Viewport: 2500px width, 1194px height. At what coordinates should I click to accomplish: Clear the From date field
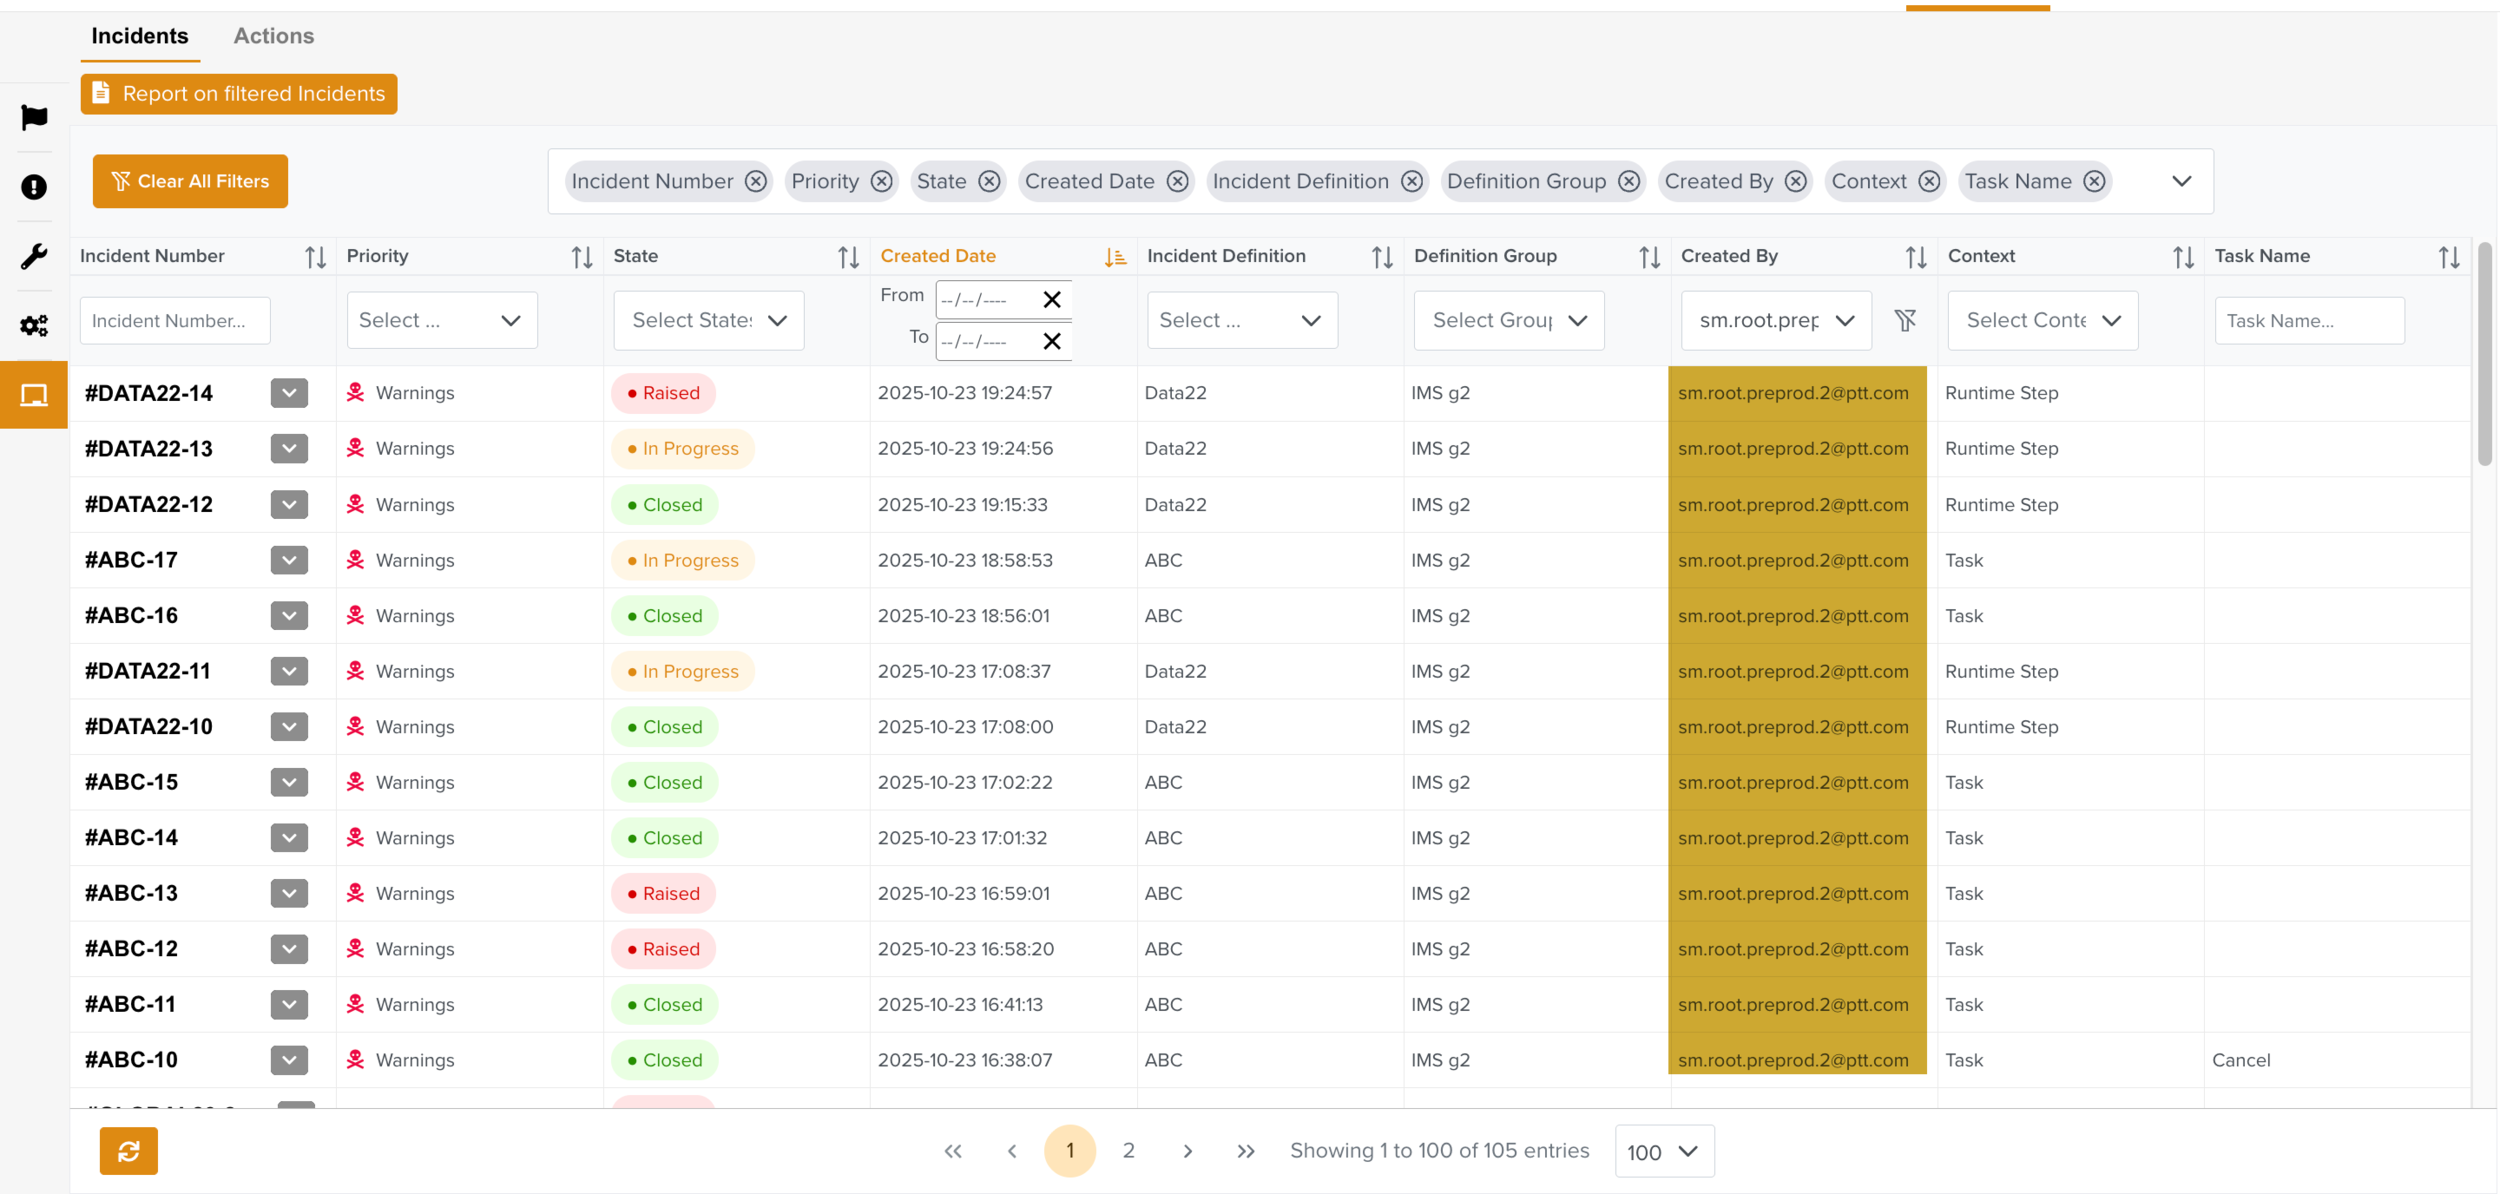pyautogui.click(x=1051, y=299)
